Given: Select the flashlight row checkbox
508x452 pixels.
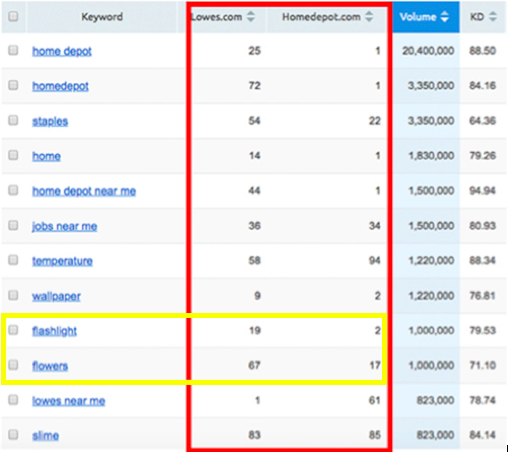Looking at the screenshot, I should coord(13,330).
